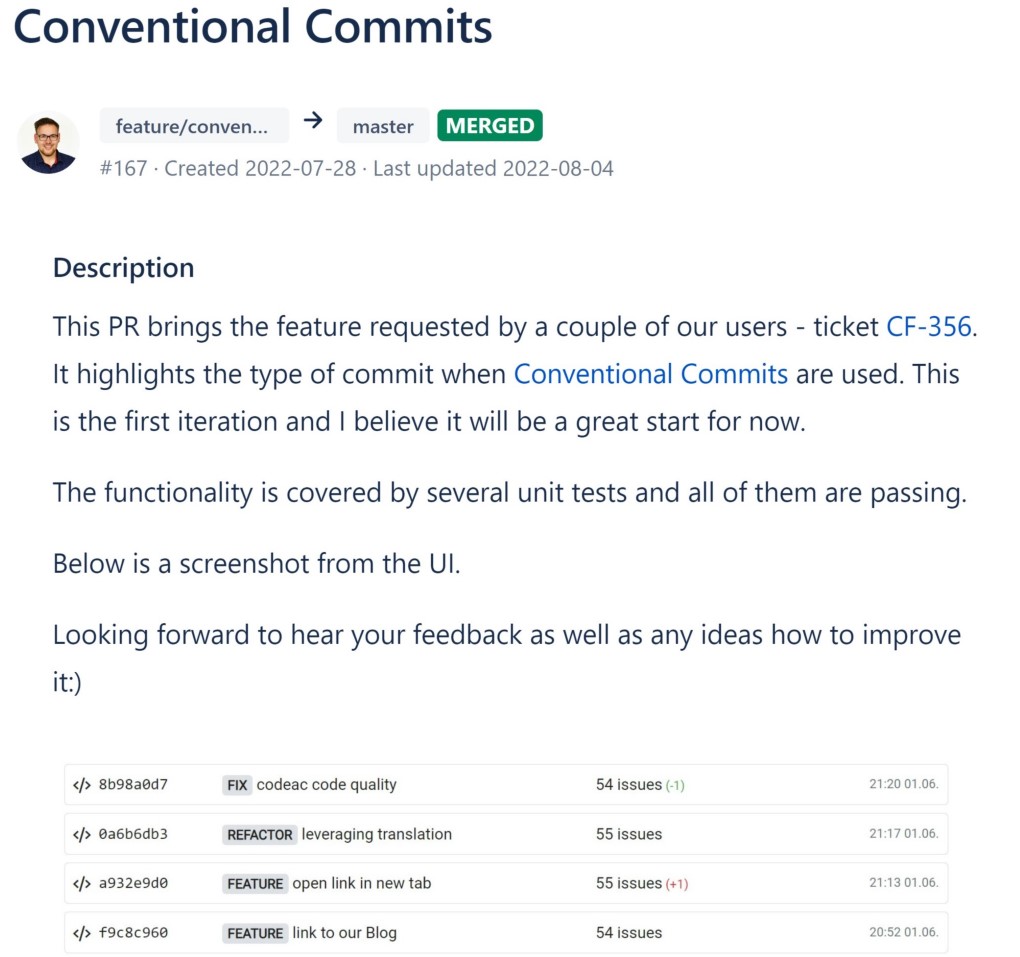Viewport: 1020px width, 957px height.
Task: Click pull request number #167
Action: click(125, 168)
